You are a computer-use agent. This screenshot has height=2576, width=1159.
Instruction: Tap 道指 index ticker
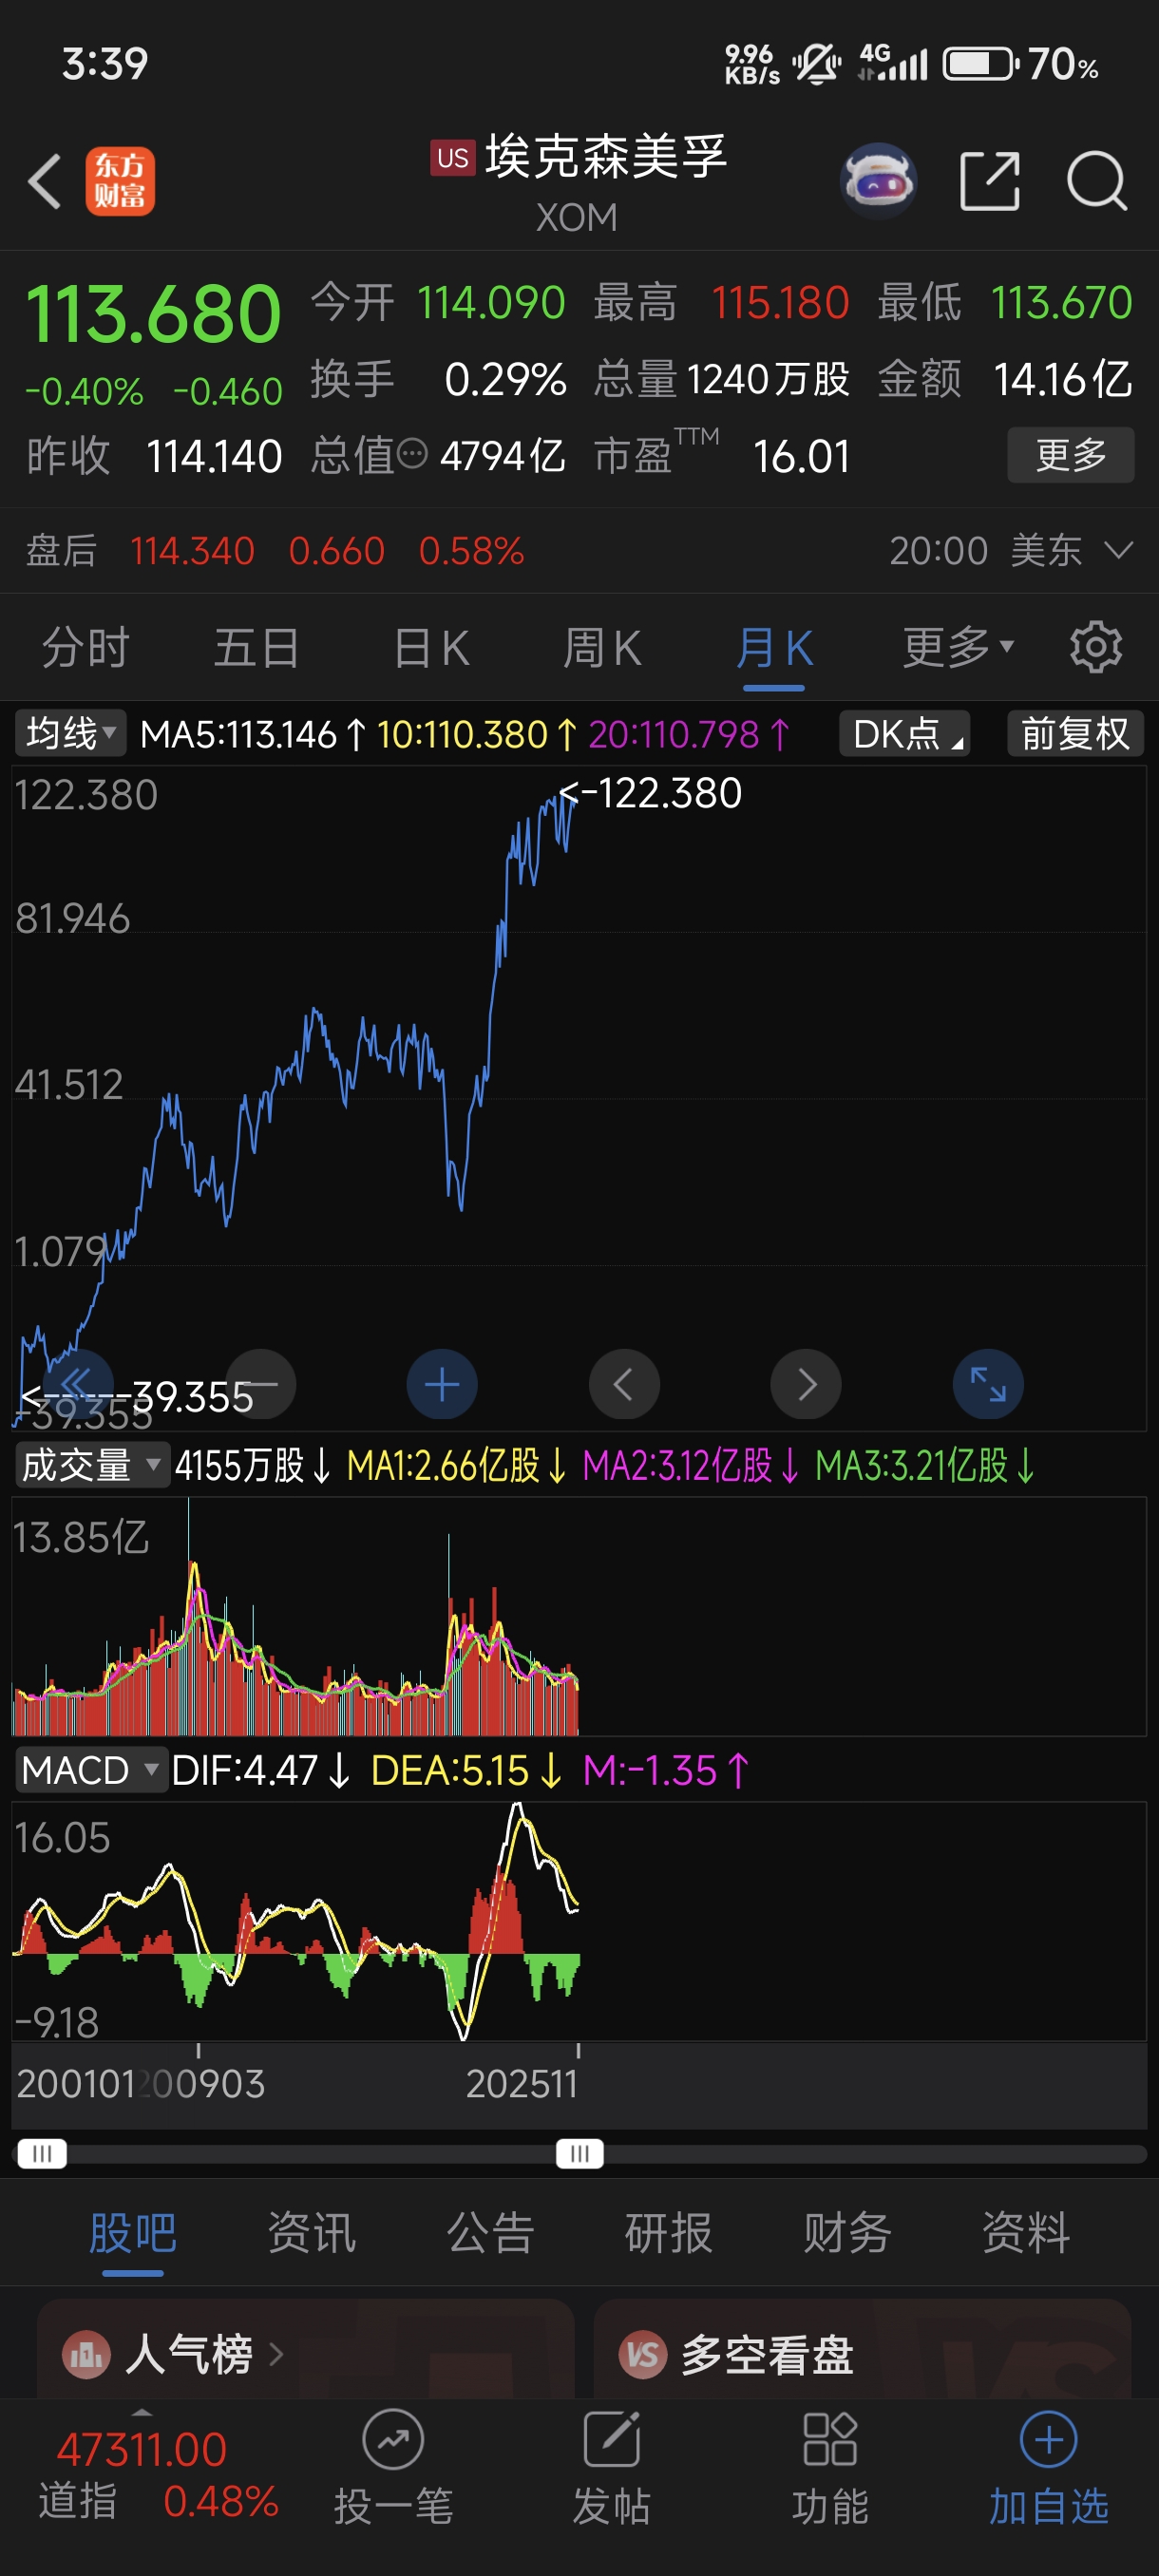click(158, 2476)
